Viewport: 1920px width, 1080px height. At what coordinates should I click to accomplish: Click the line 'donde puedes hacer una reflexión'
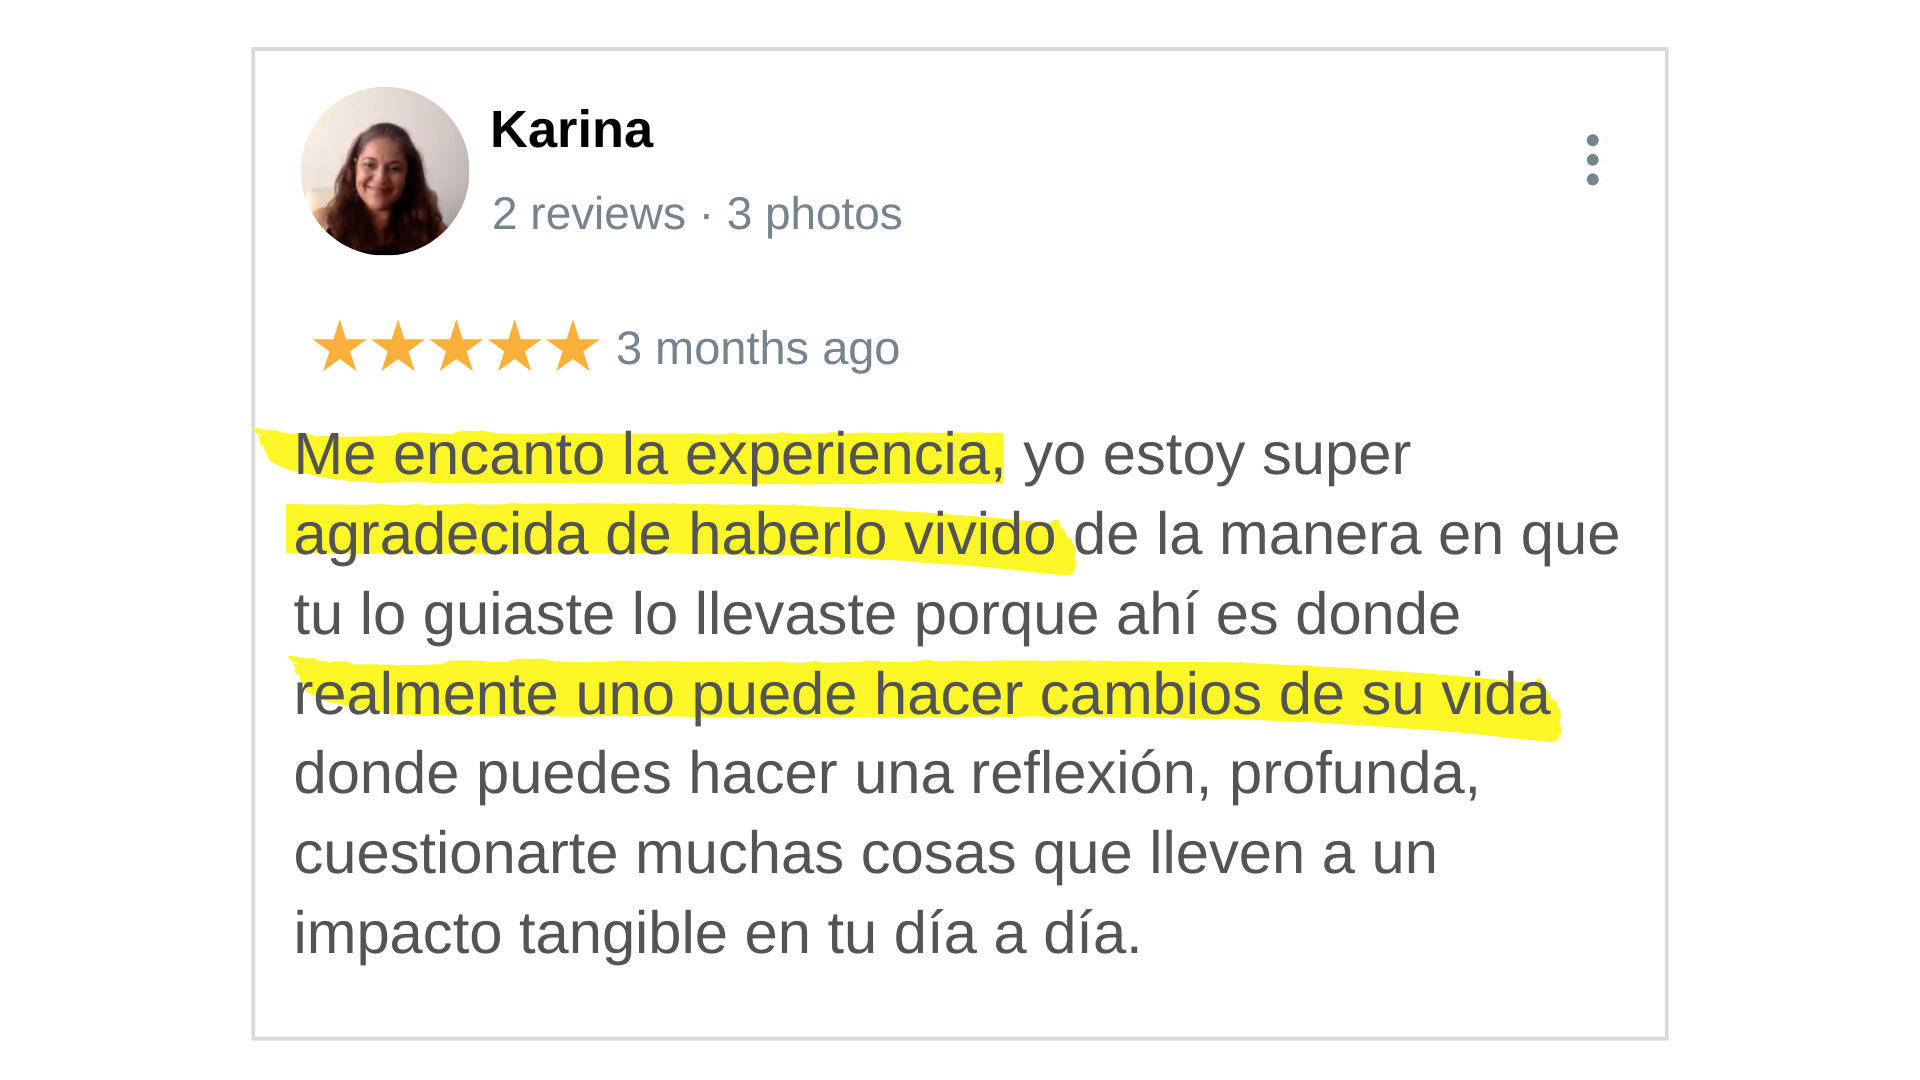tap(887, 774)
